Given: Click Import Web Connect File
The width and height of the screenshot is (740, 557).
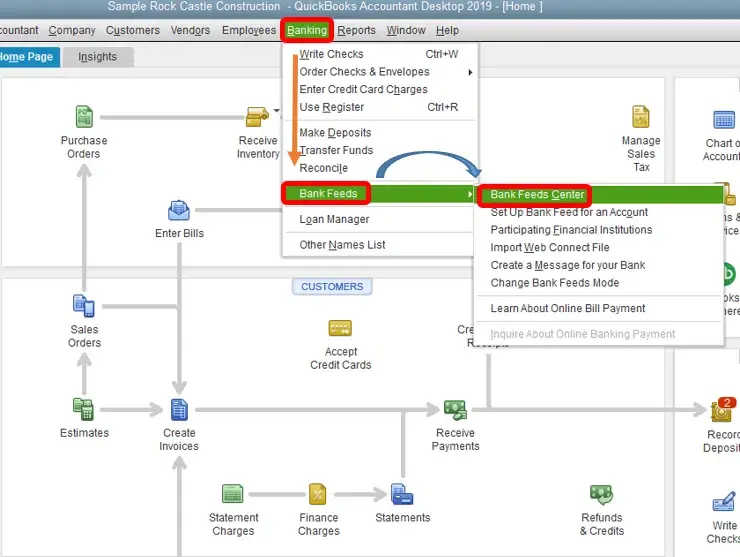Looking at the screenshot, I should click(549, 248).
